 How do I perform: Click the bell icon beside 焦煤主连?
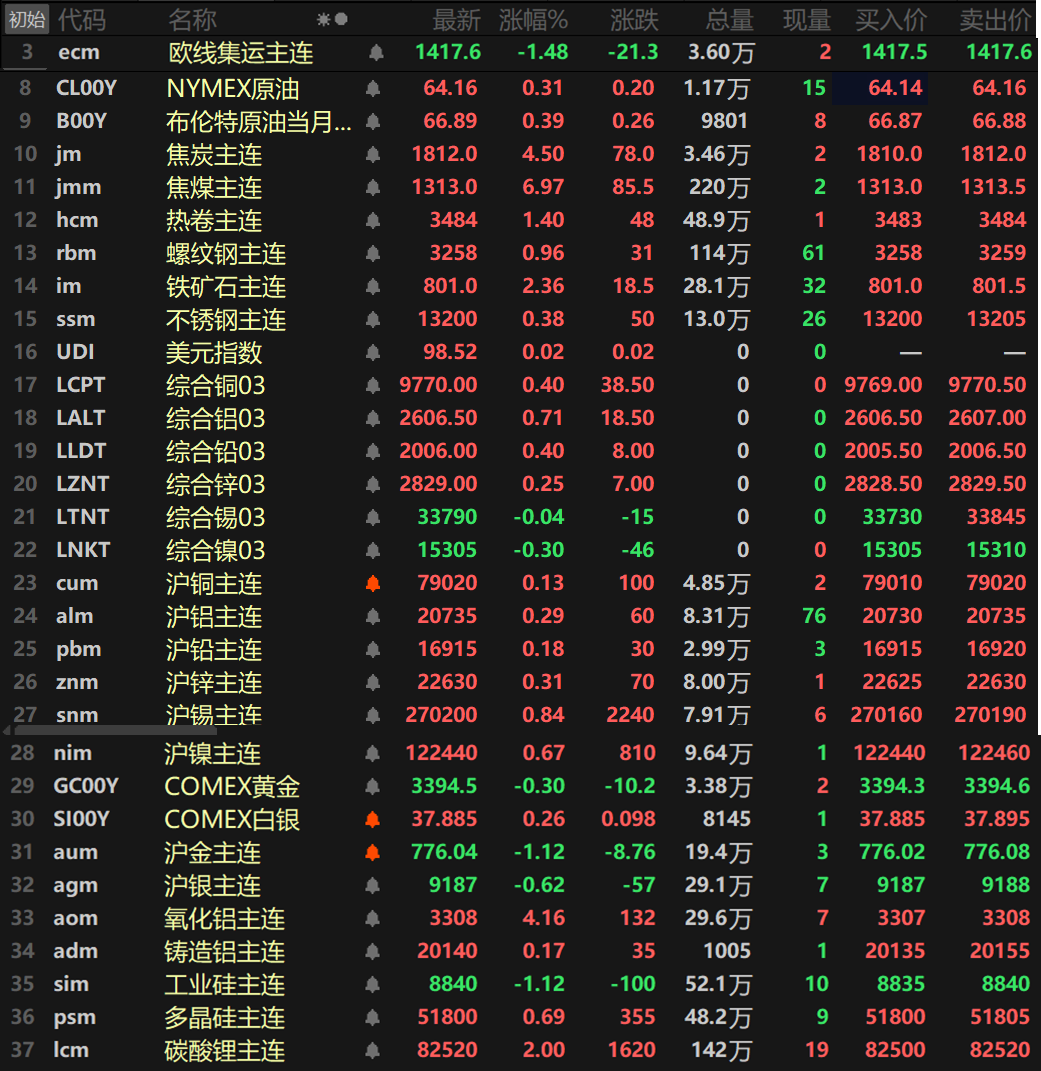tap(373, 188)
